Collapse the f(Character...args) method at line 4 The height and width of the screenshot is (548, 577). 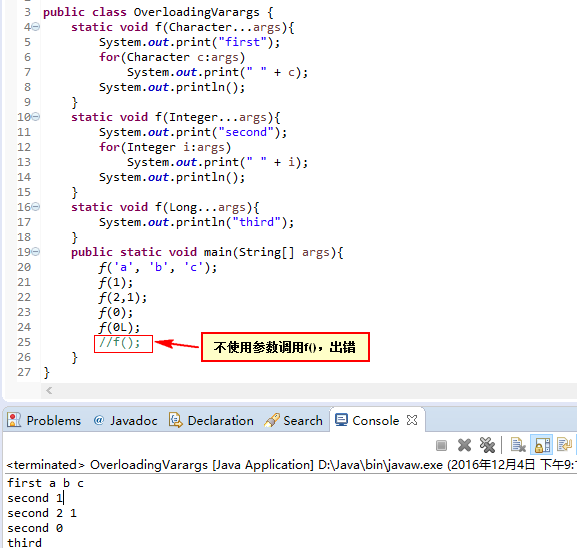[35, 27]
